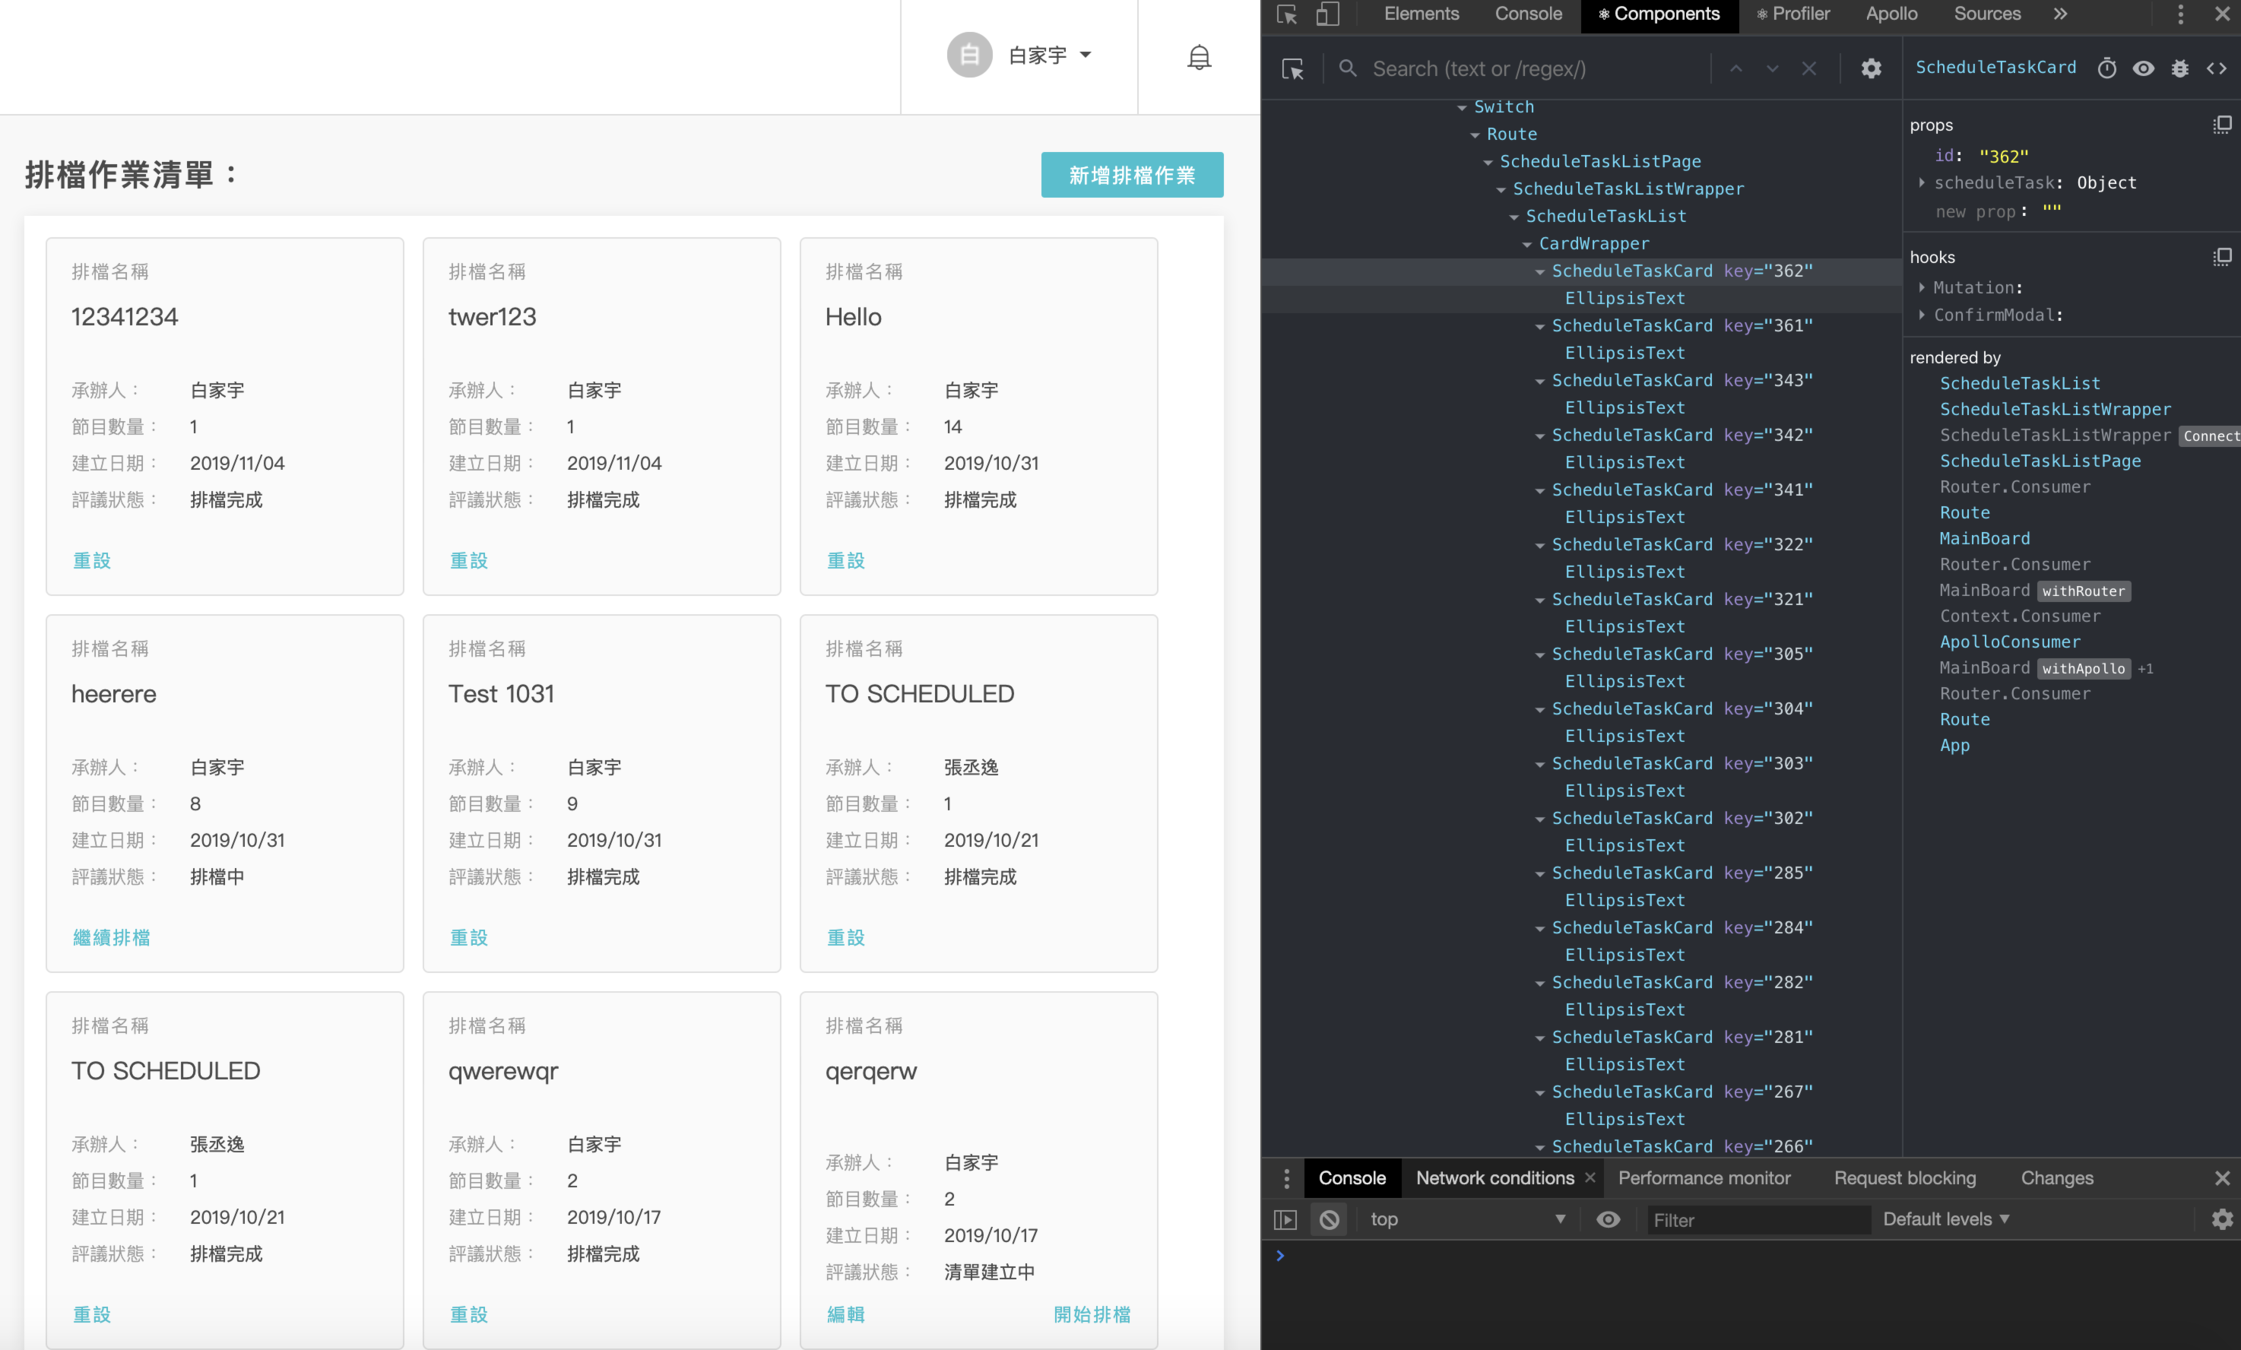The image size is (2241, 1350).
Task: Click the 繼續排檔 link on heerere card
Action: pos(111,937)
